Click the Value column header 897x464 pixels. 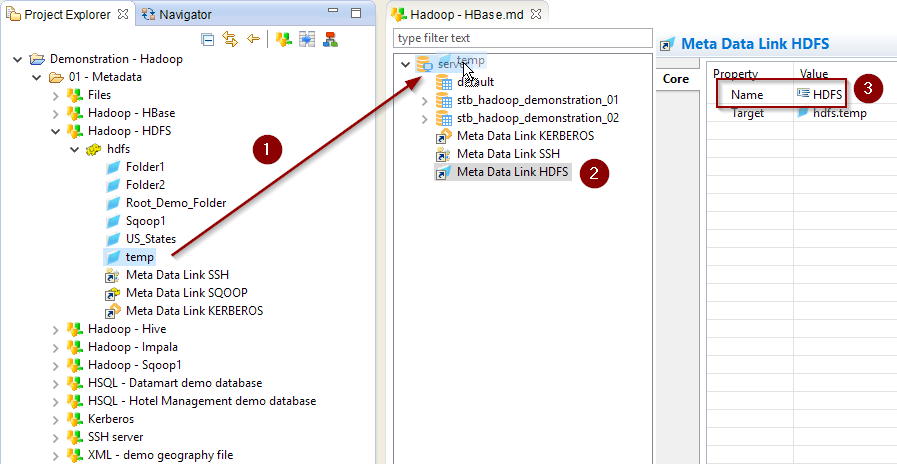click(x=814, y=74)
